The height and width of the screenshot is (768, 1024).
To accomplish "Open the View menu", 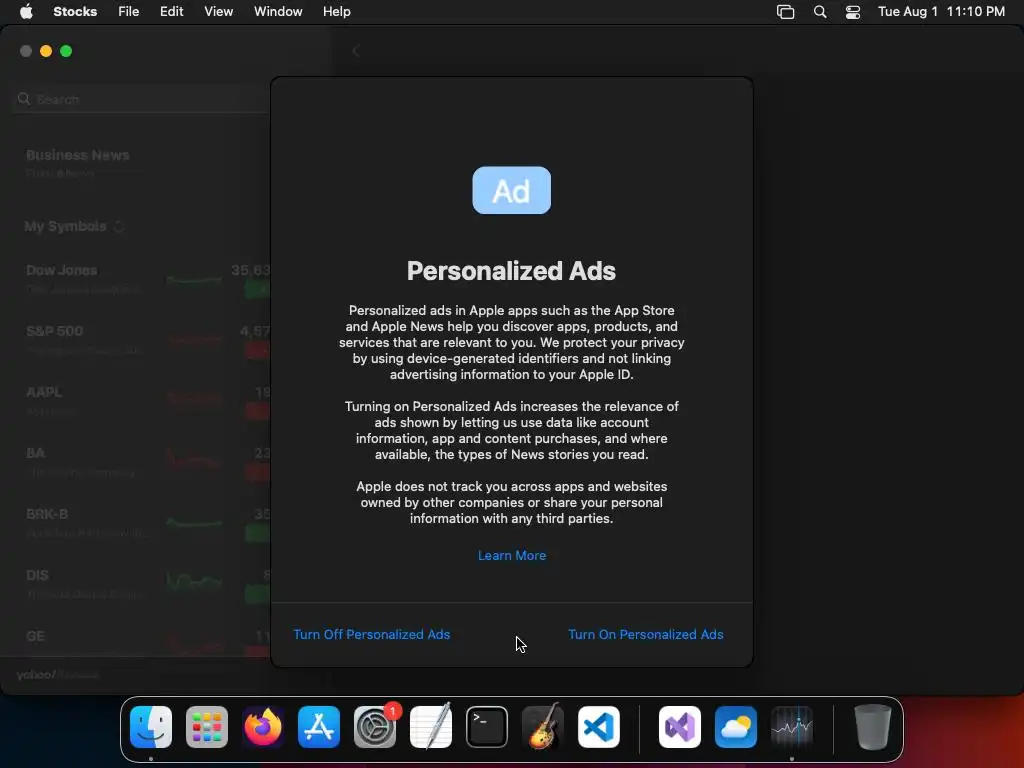I will (218, 11).
